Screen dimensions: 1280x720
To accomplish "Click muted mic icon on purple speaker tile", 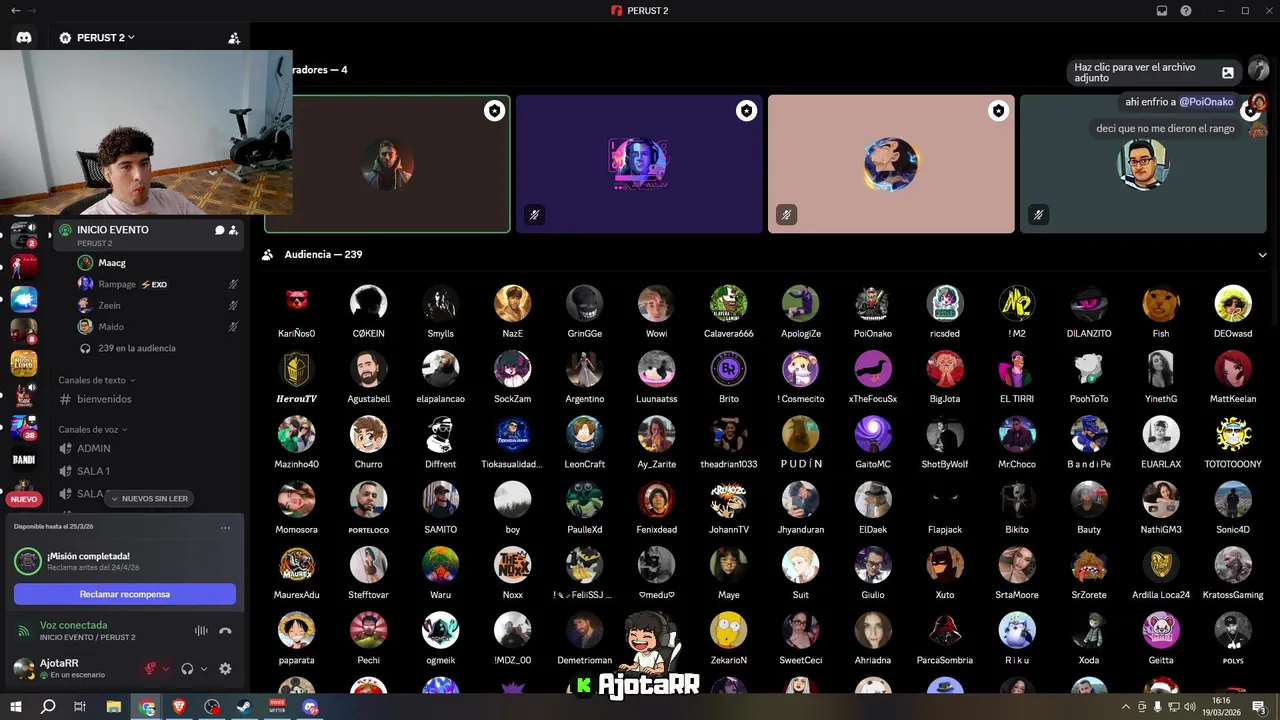I will (x=534, y=215).
